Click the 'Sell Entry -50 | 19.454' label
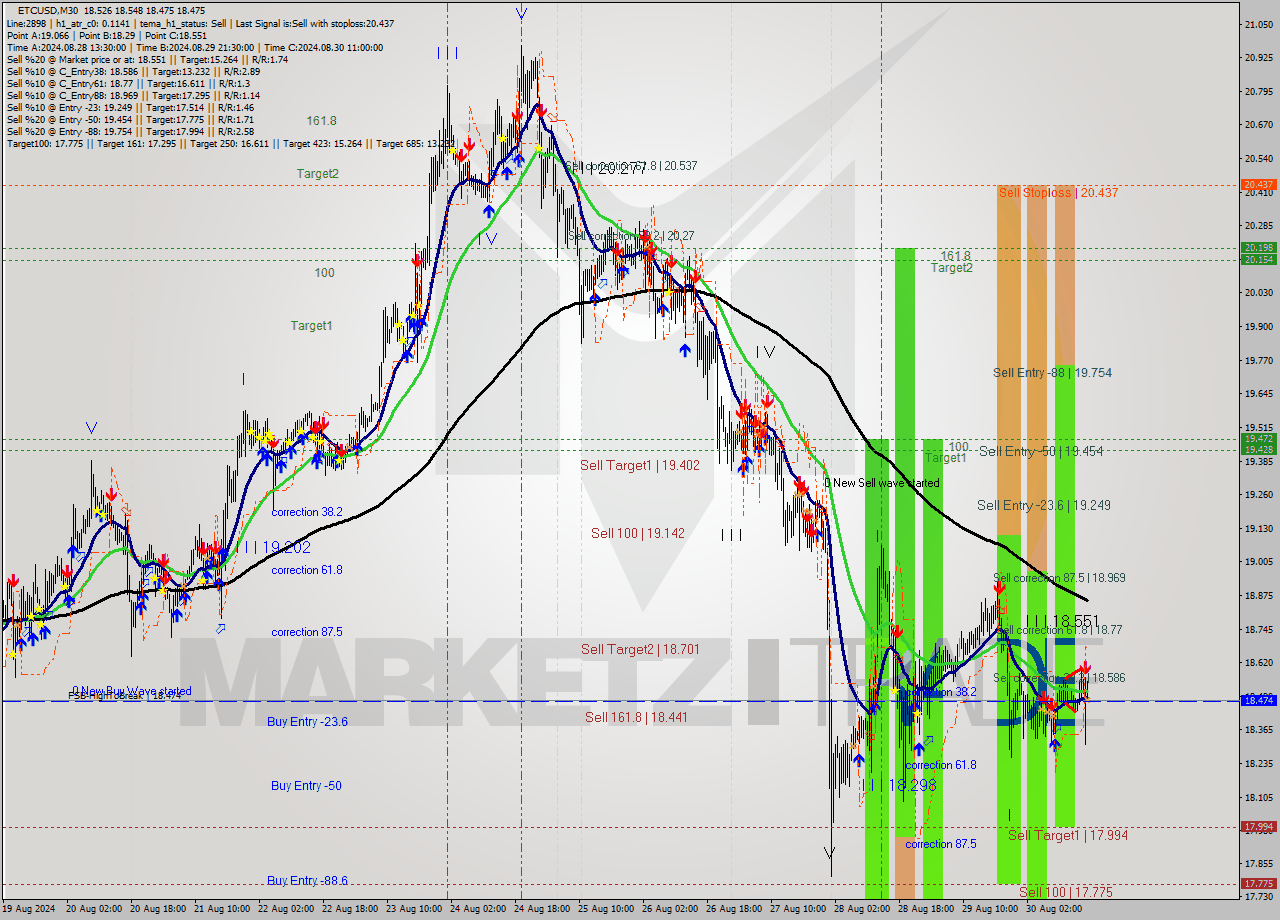 click(1041, 451)
